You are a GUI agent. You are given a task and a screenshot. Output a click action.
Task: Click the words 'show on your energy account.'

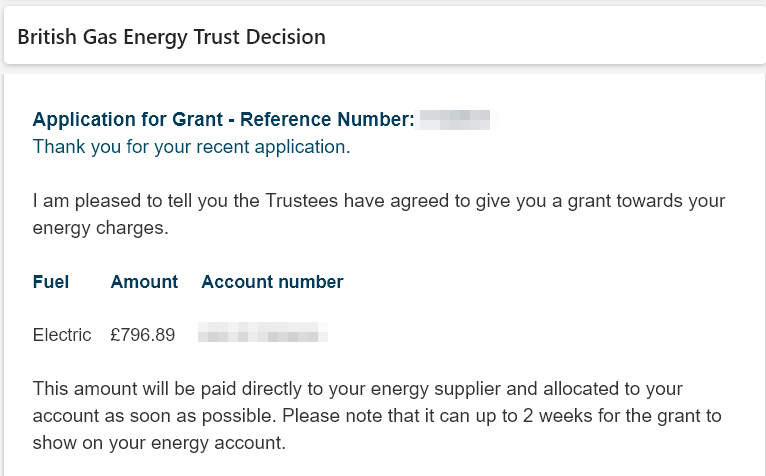point(159,443)
